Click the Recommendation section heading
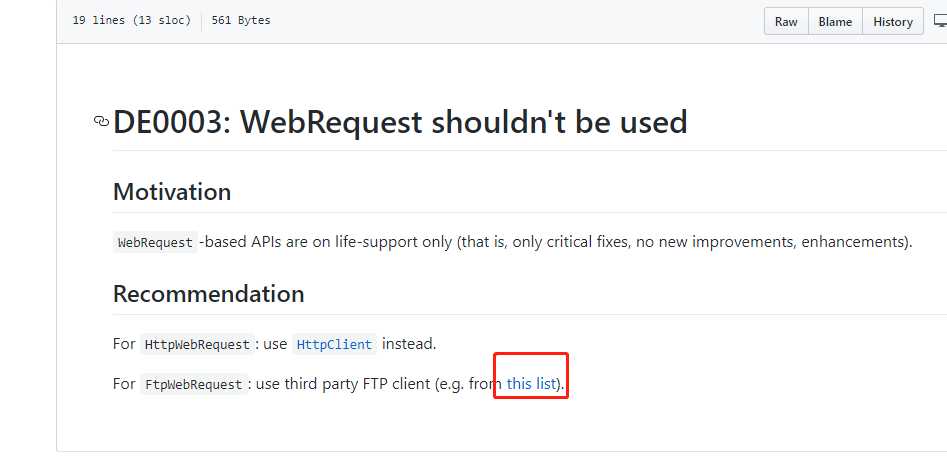Screen dimensions: 947x457 point(208,294)
